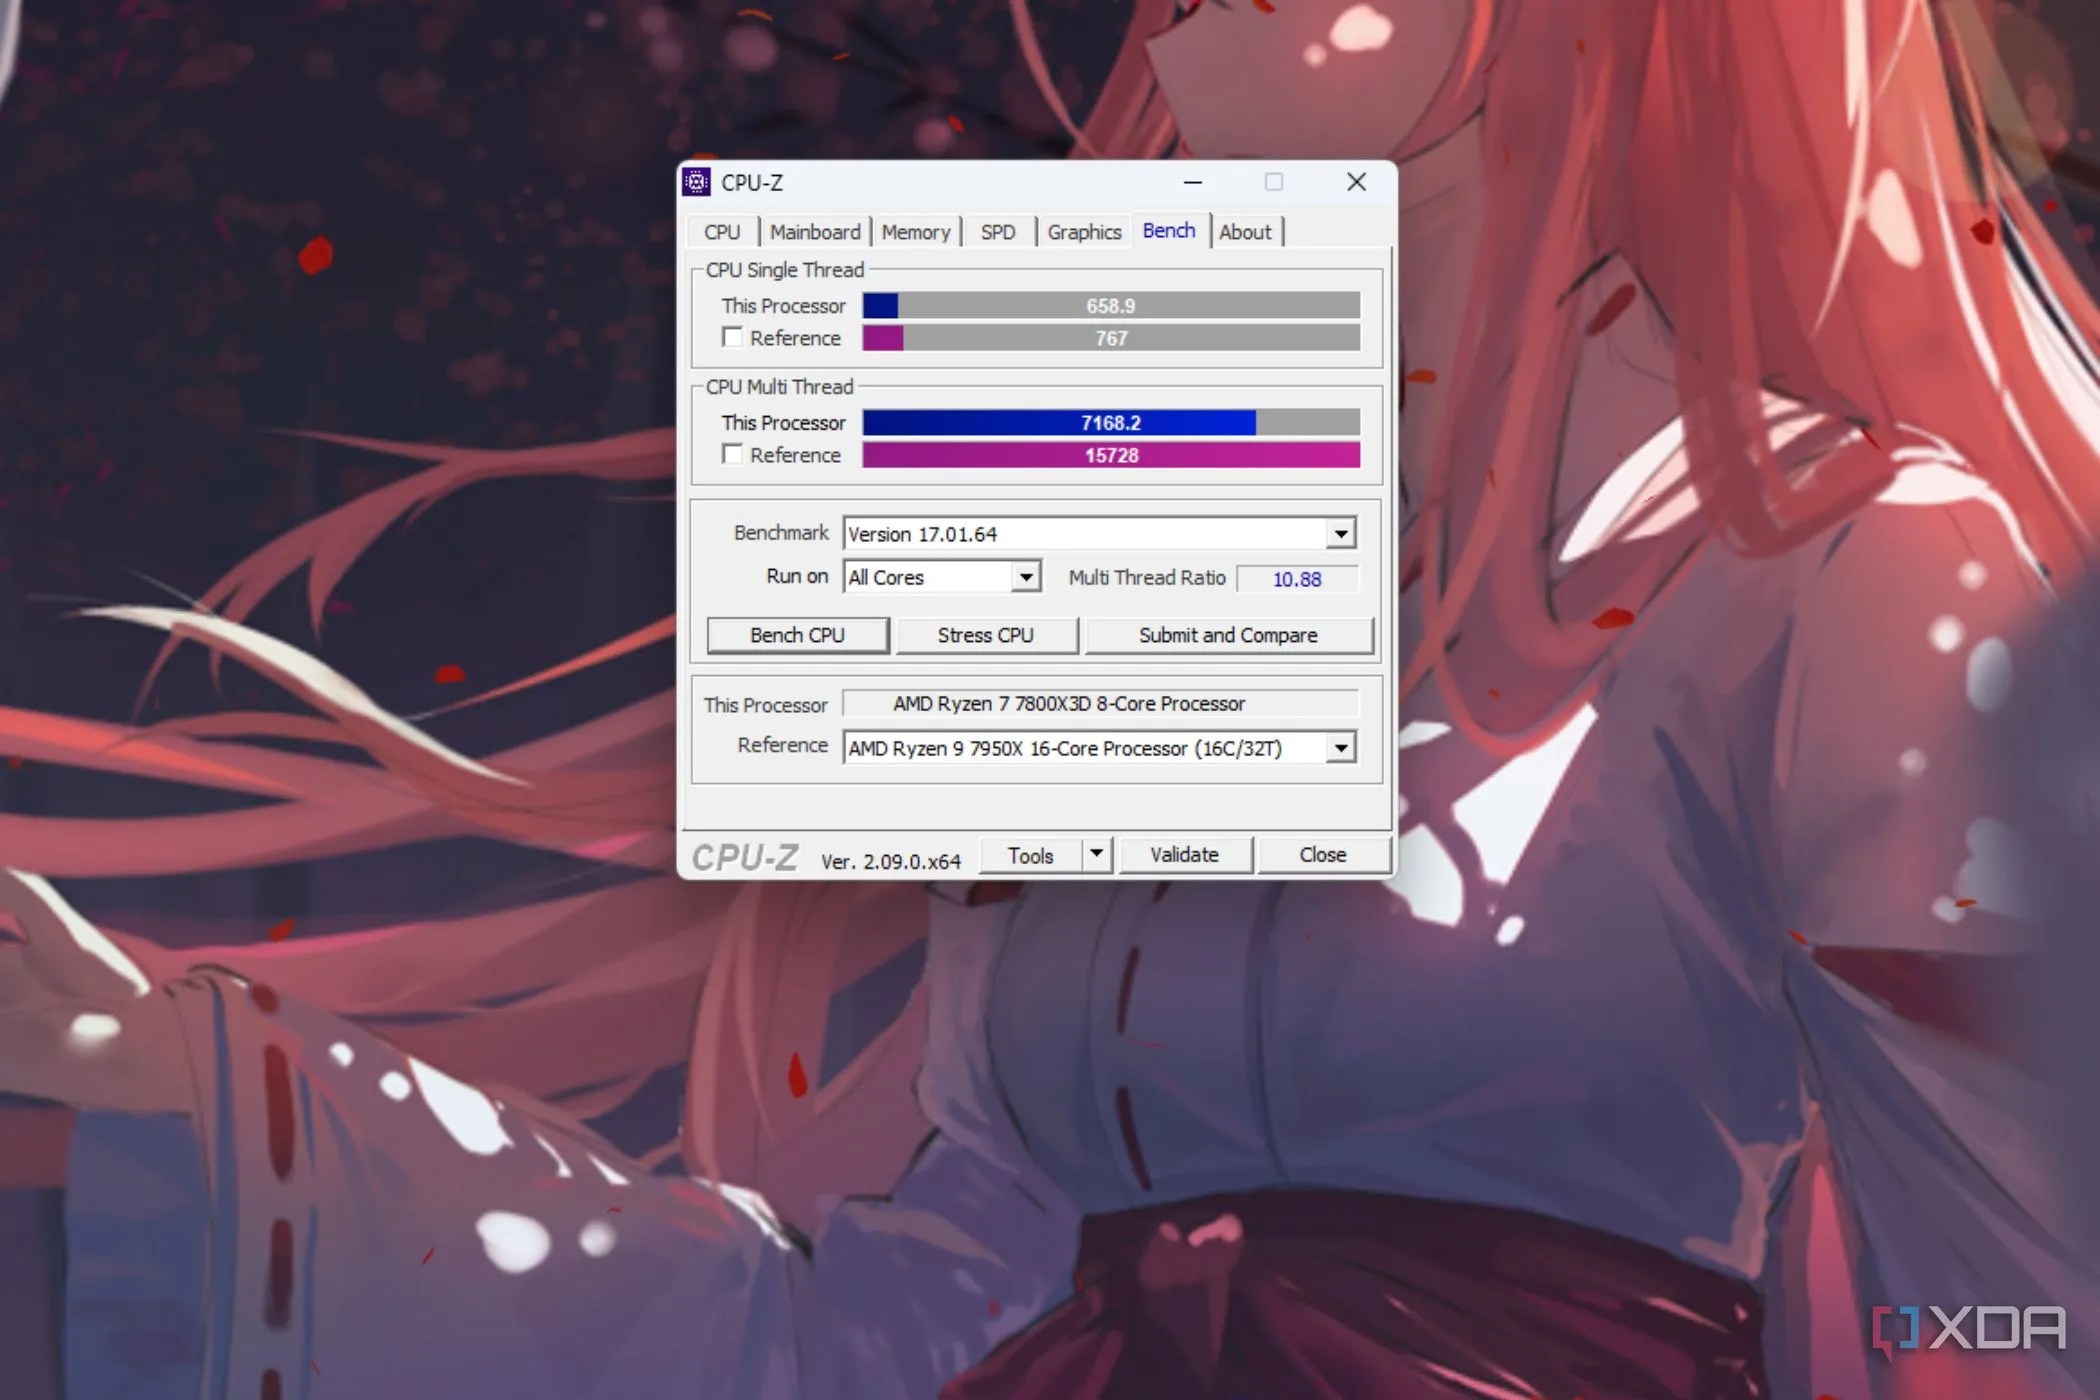
Task: Open the Benchmark version dropdown
Action: point(1341,534)
